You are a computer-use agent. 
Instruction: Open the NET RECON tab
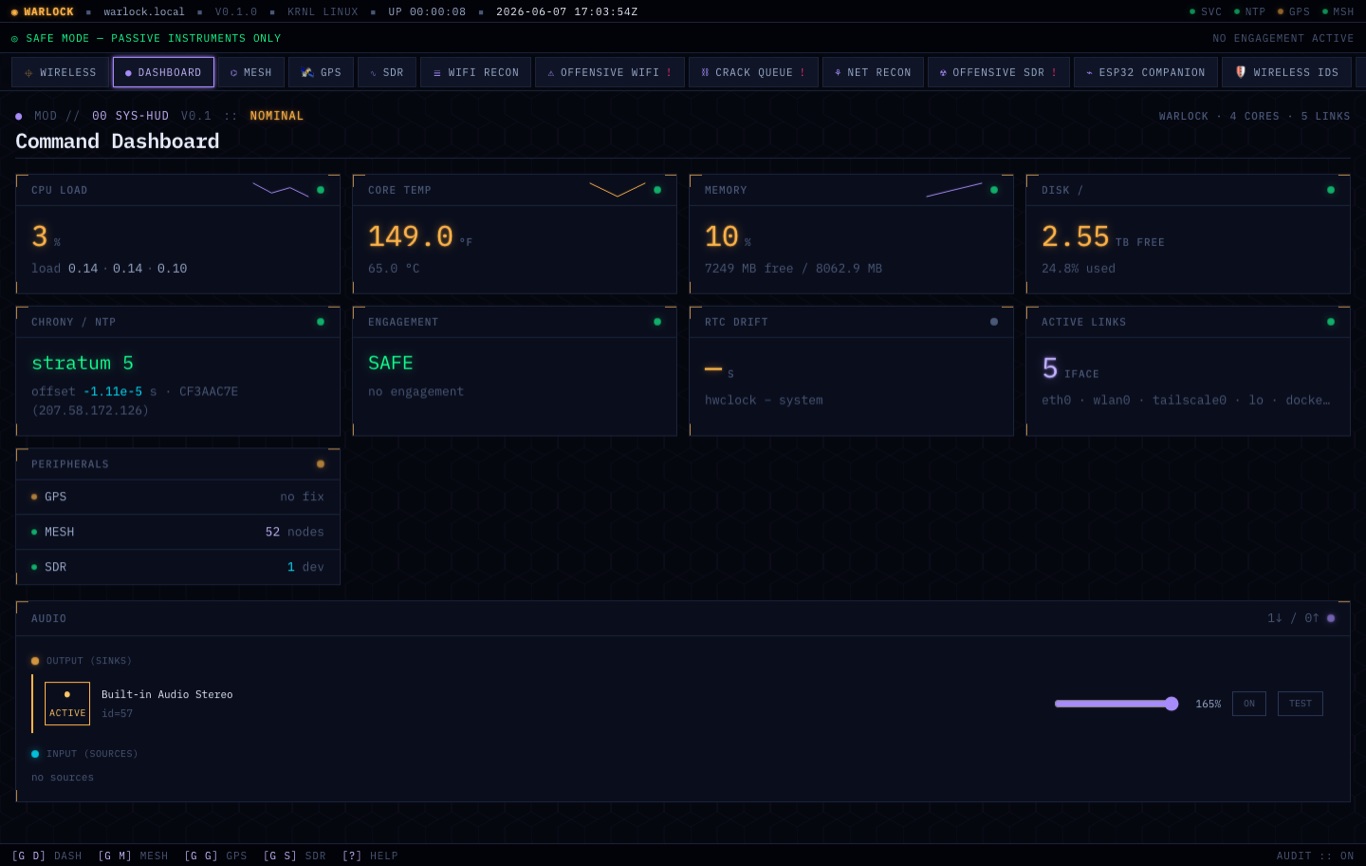click(873, 72)
